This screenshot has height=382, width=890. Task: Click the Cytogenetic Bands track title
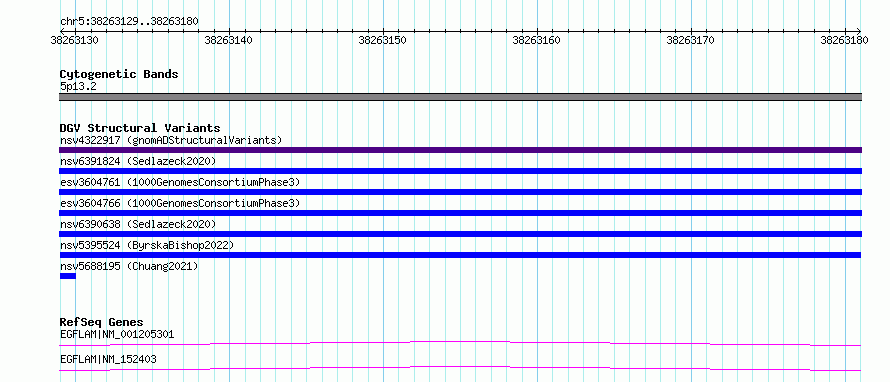point(119,74)
